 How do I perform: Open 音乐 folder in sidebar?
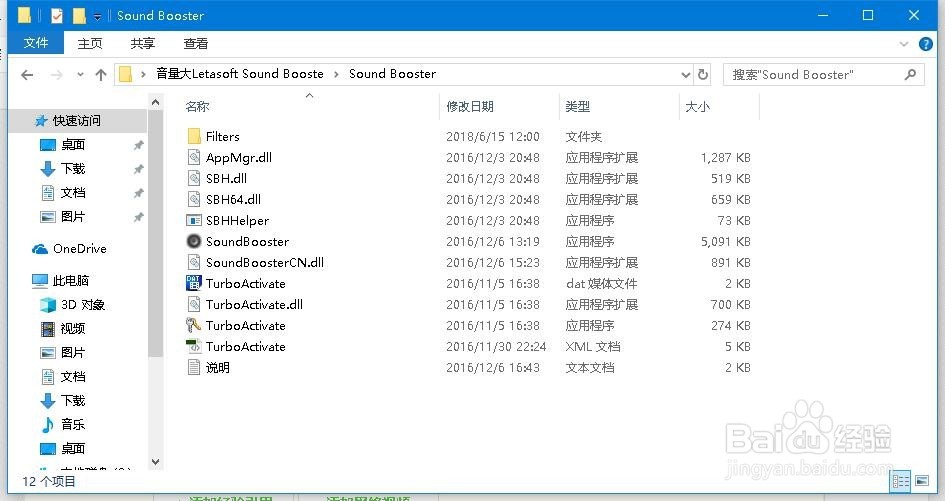(72, 424)
